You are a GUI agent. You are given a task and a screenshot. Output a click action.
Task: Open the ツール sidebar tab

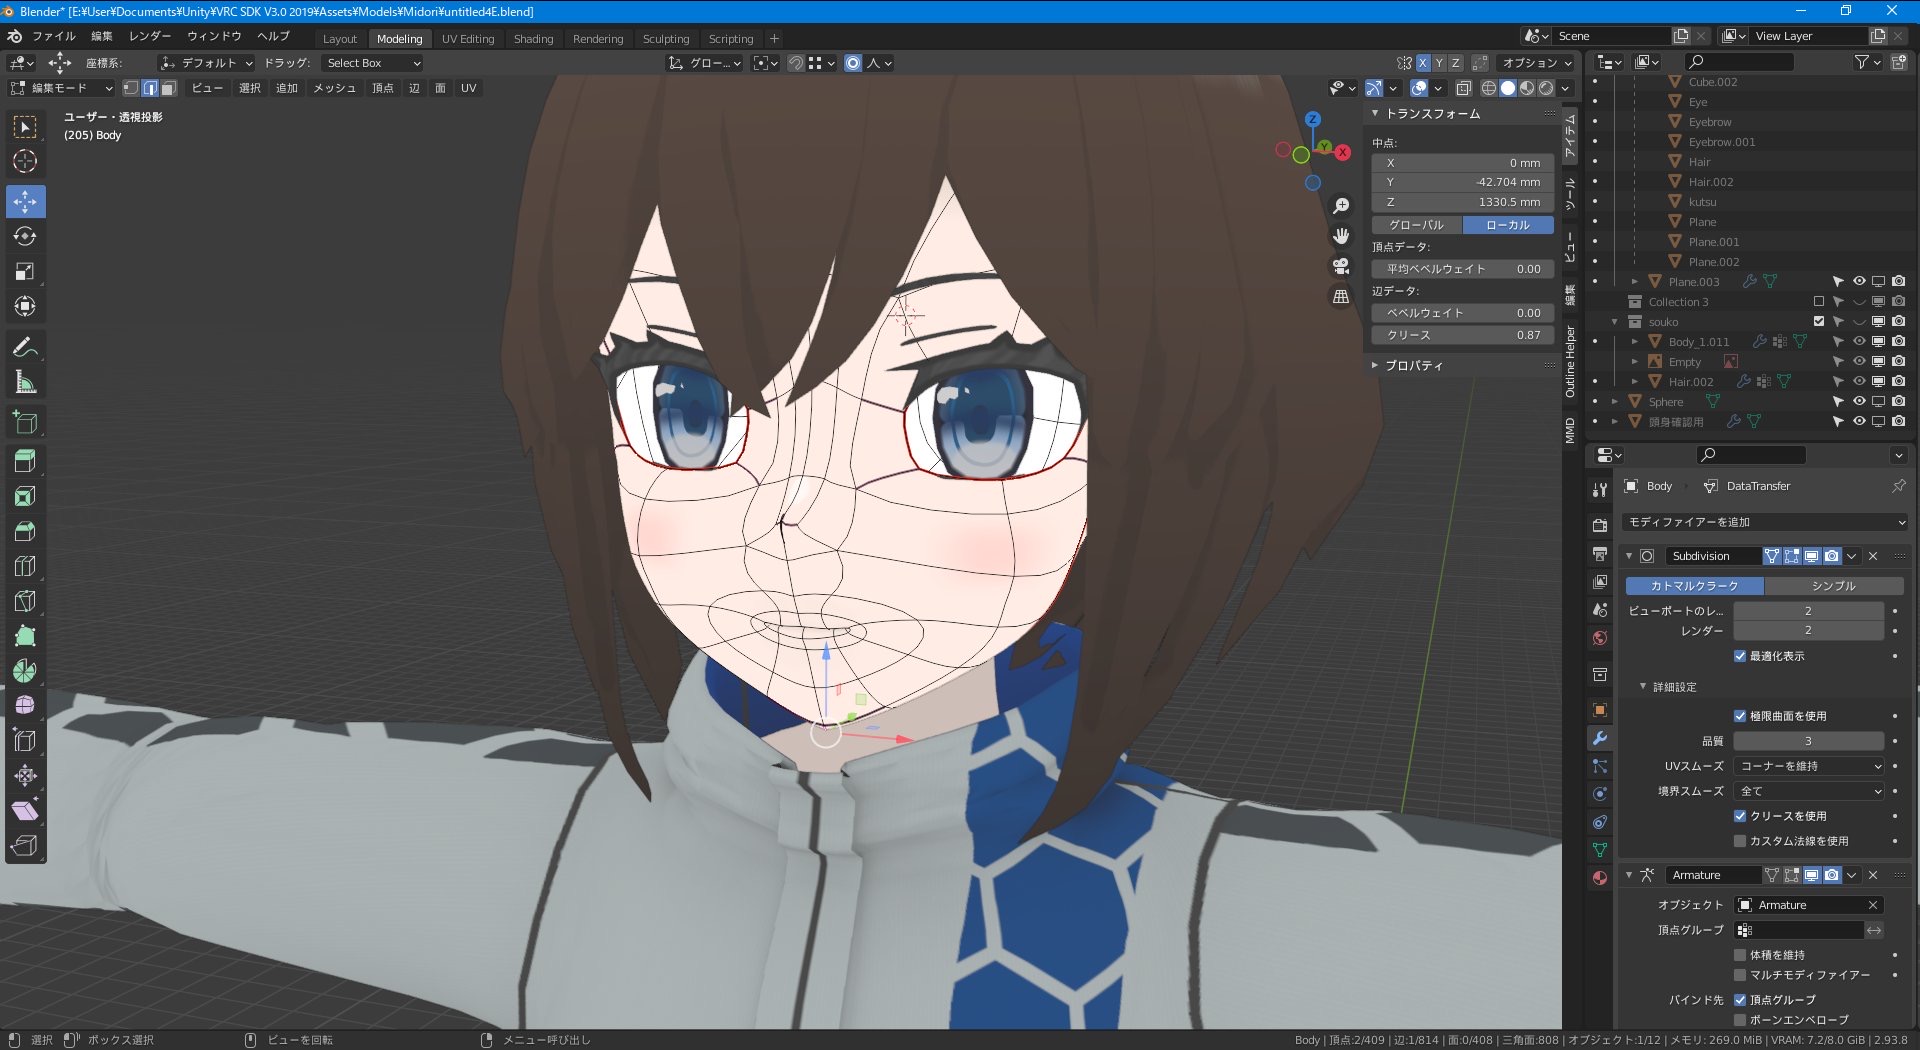click(x=1570, y=194)
